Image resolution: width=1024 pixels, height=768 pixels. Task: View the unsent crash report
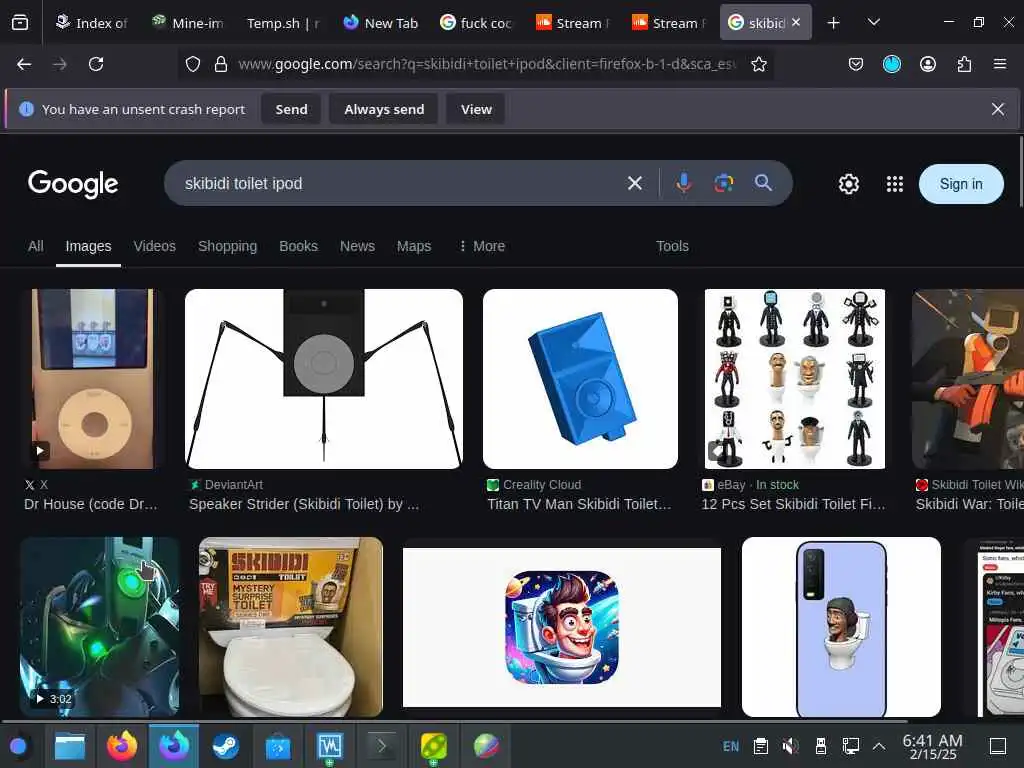pos(476,109)
